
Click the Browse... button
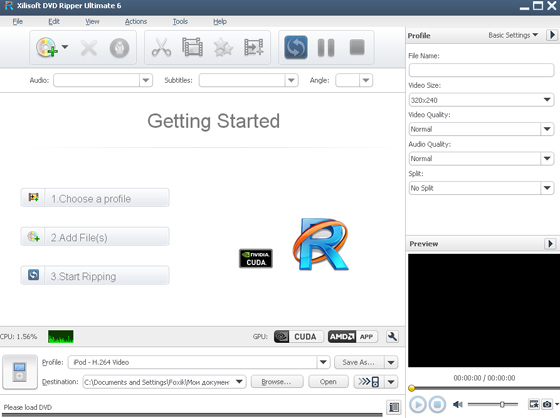(277, 382)
